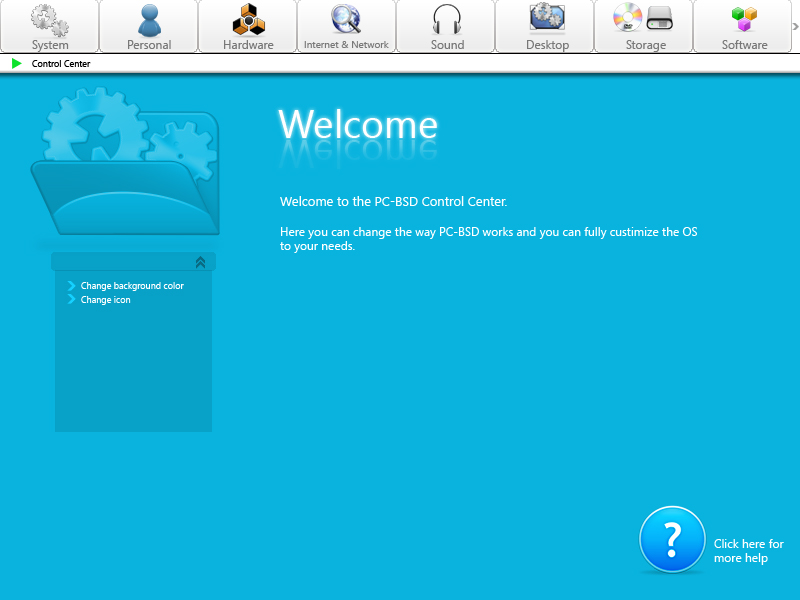This screenshot has height=600, width=800.
Task: Select the Hardware tab cube icon
Action: coord(248,19)
